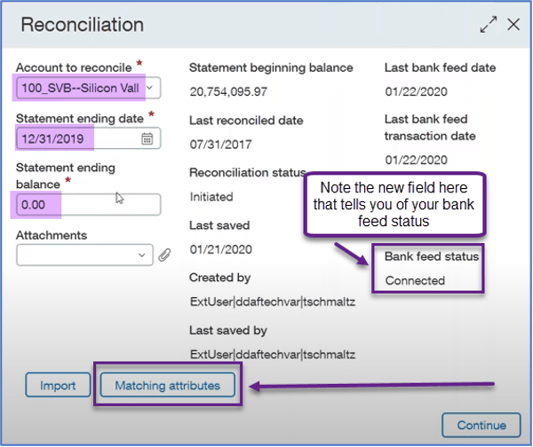Attach a file using the paperclip icon
Image resolution: width=533 pixels, height=447 pixels.
[165, 255]
